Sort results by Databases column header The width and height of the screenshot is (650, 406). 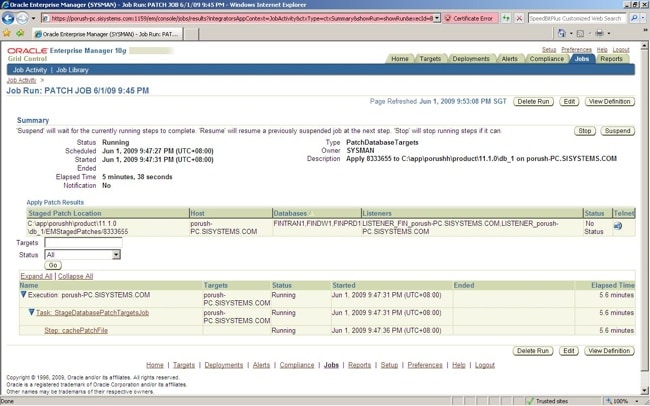coord(290,213)
